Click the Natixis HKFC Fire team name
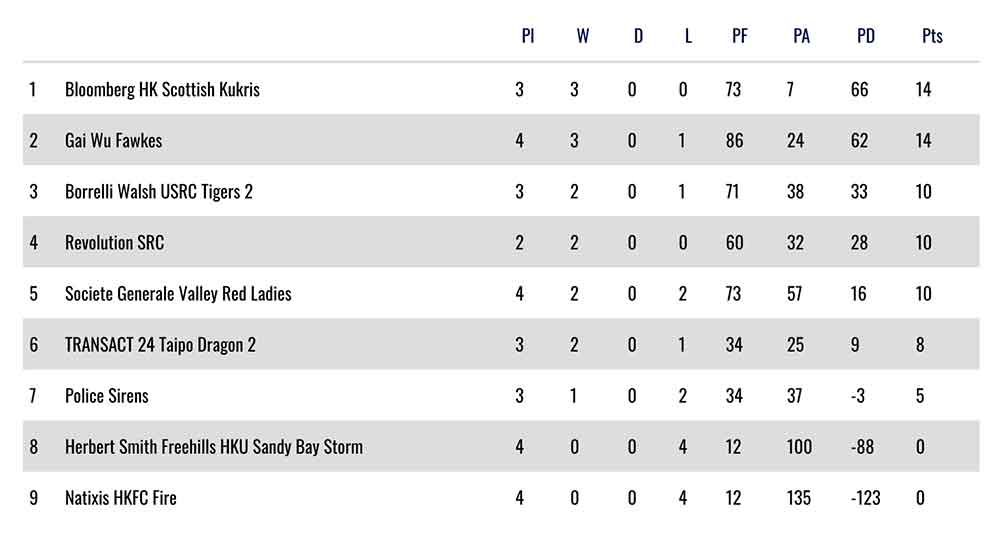Screen dimensions: 1000x536 (120, 498)
